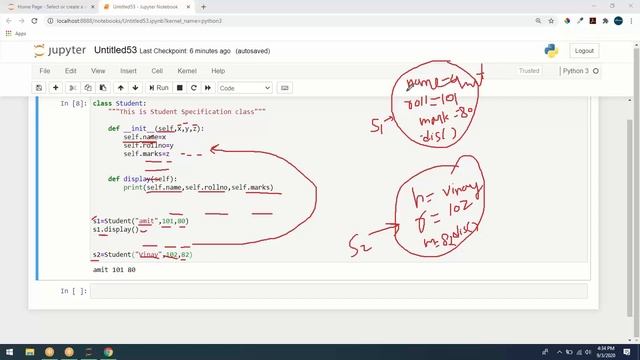
Task: Click the Trusted notebook indicator
Action: pos(529,71)
